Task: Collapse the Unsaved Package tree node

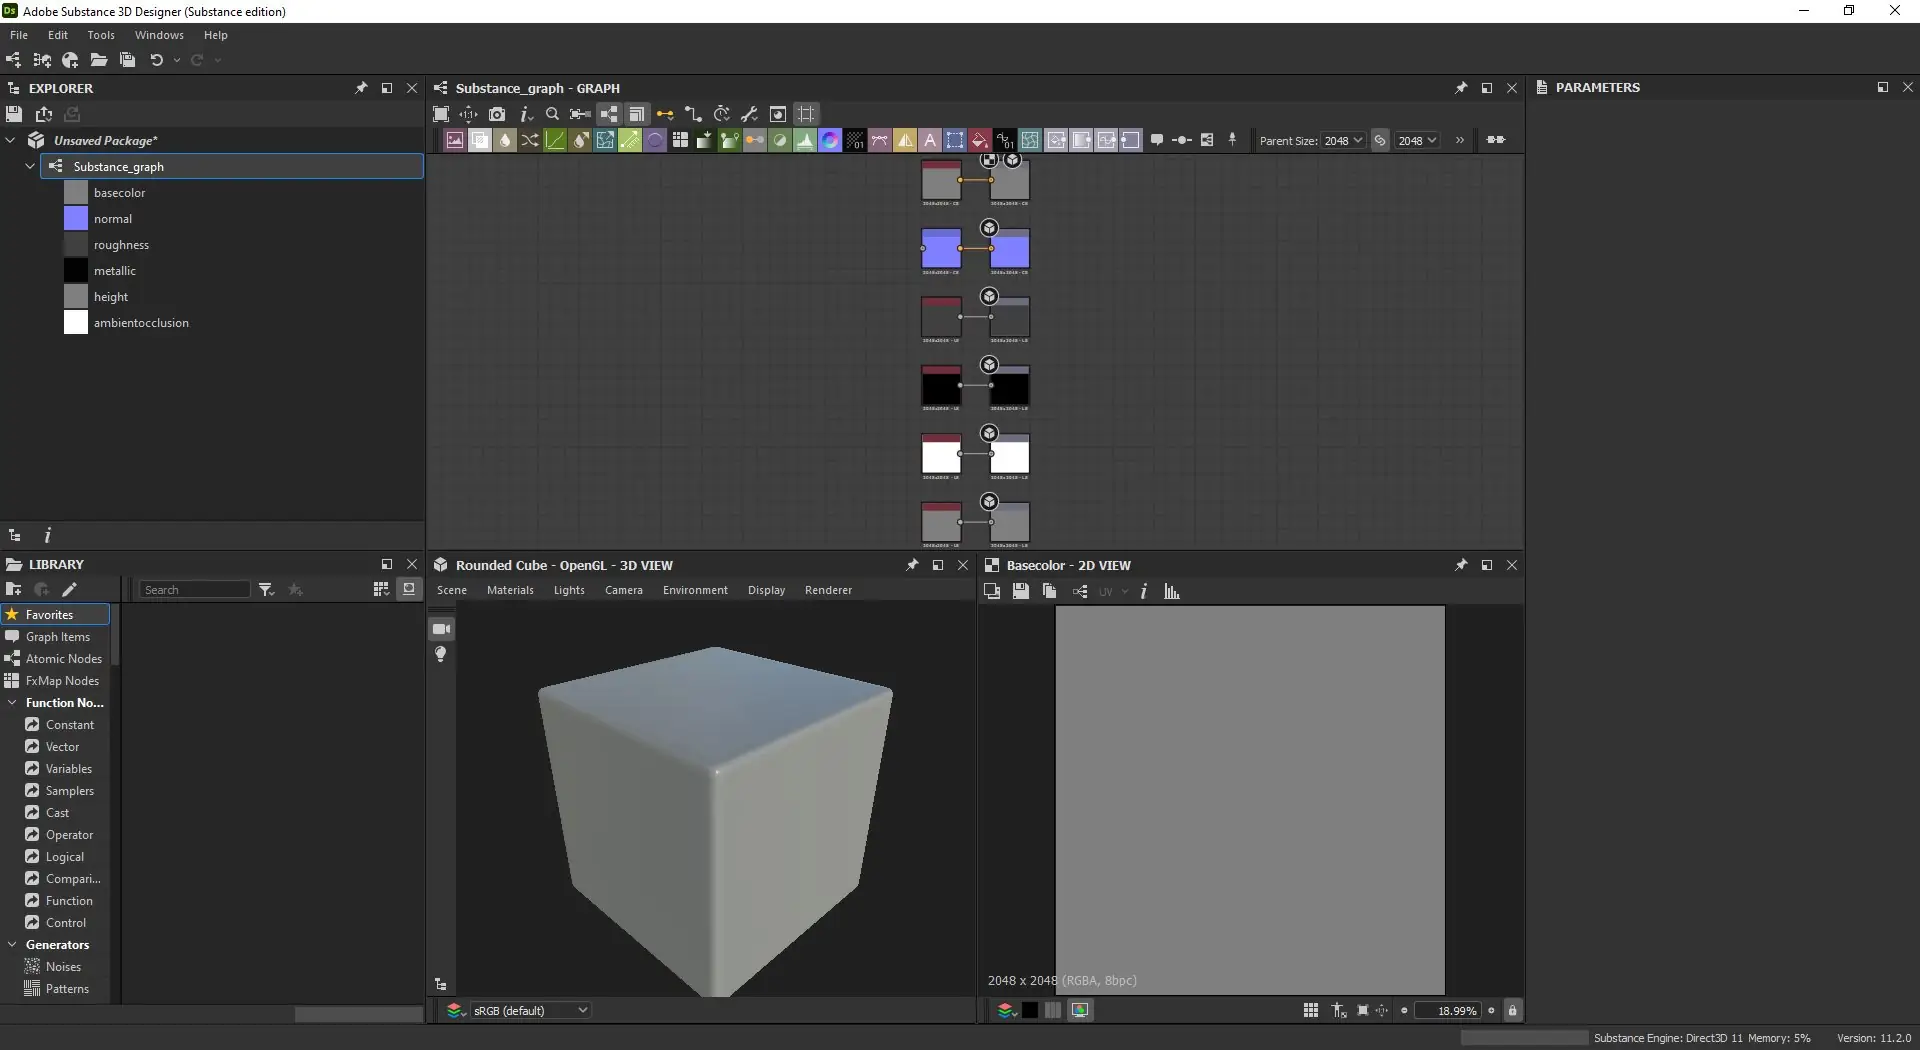Action: click(11, 141)
